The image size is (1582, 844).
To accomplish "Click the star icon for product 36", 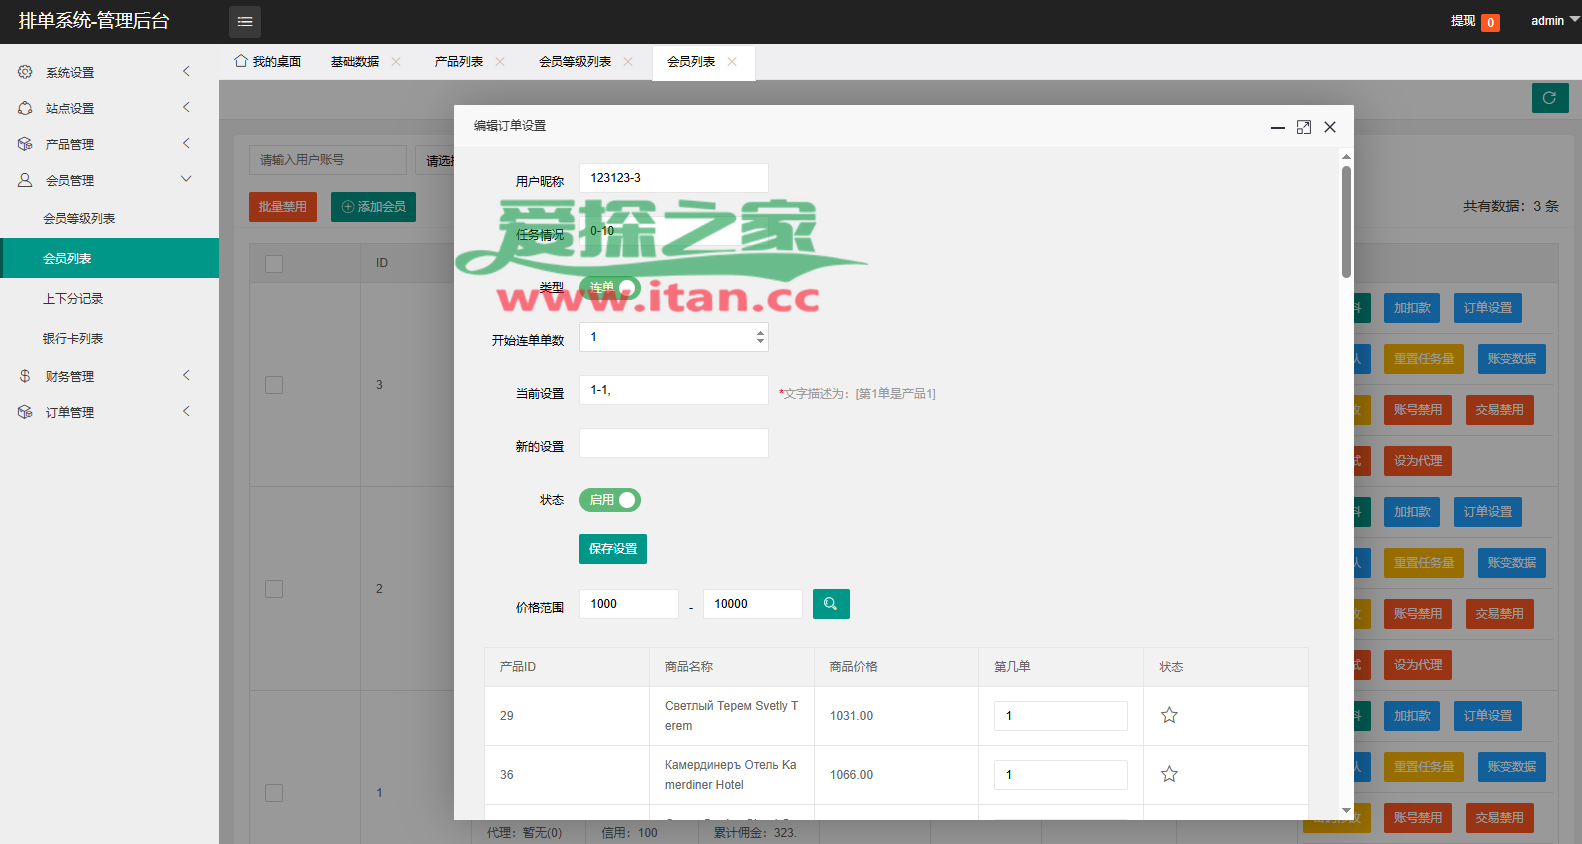I will pyautogui.click(x=1169, y=774).
